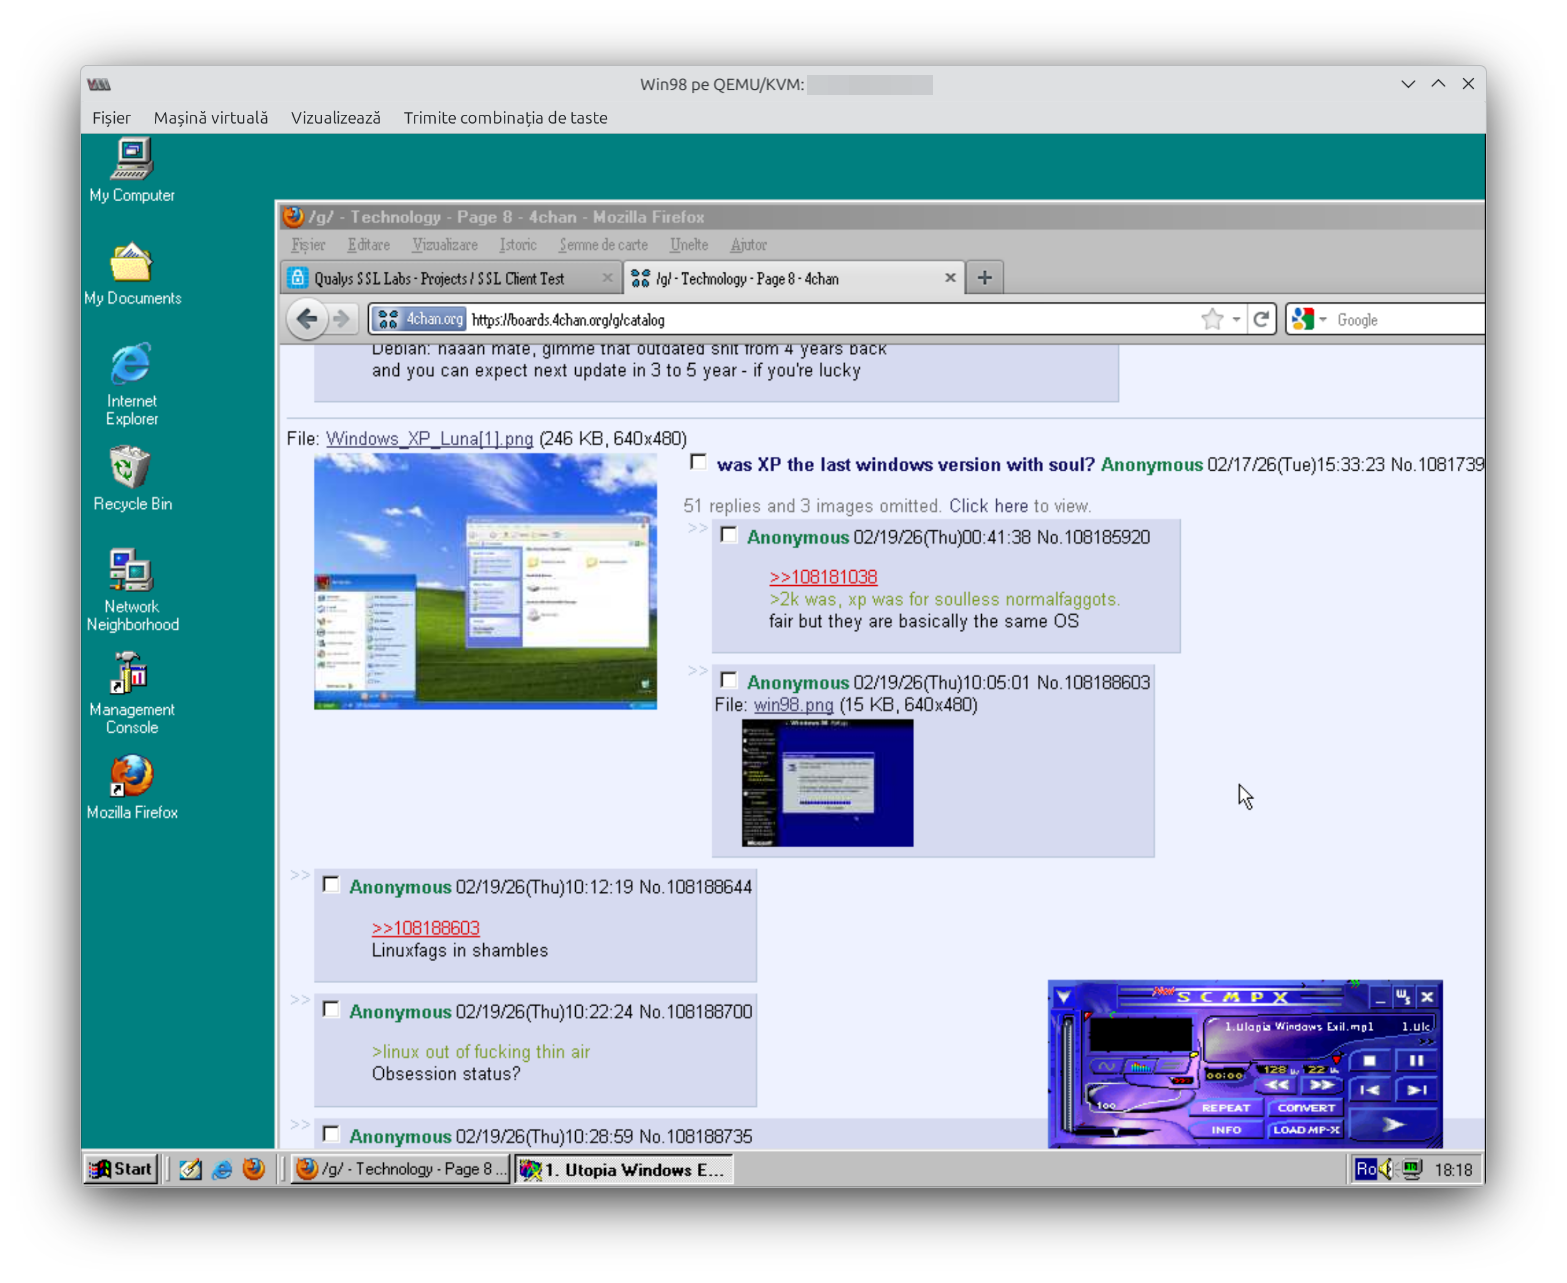
Task: Open the first Quick Launch notepad icon
Action: point(190,1169)
